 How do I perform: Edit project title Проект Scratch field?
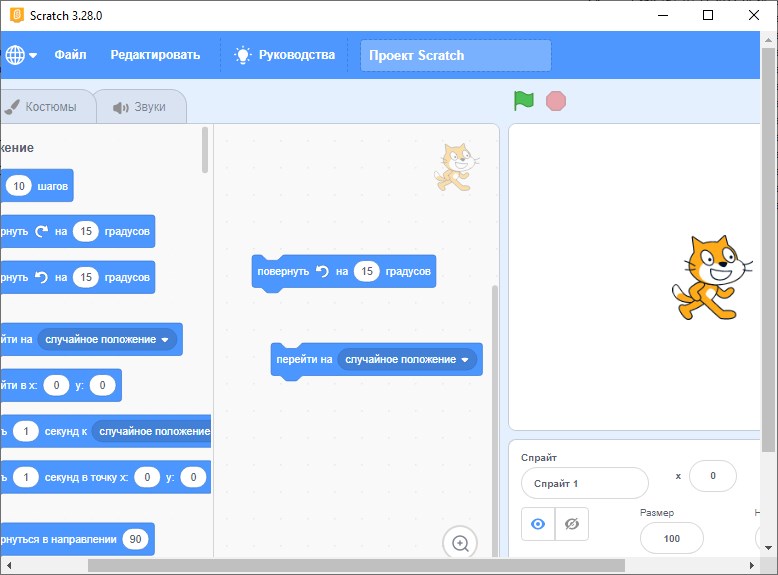455,55
